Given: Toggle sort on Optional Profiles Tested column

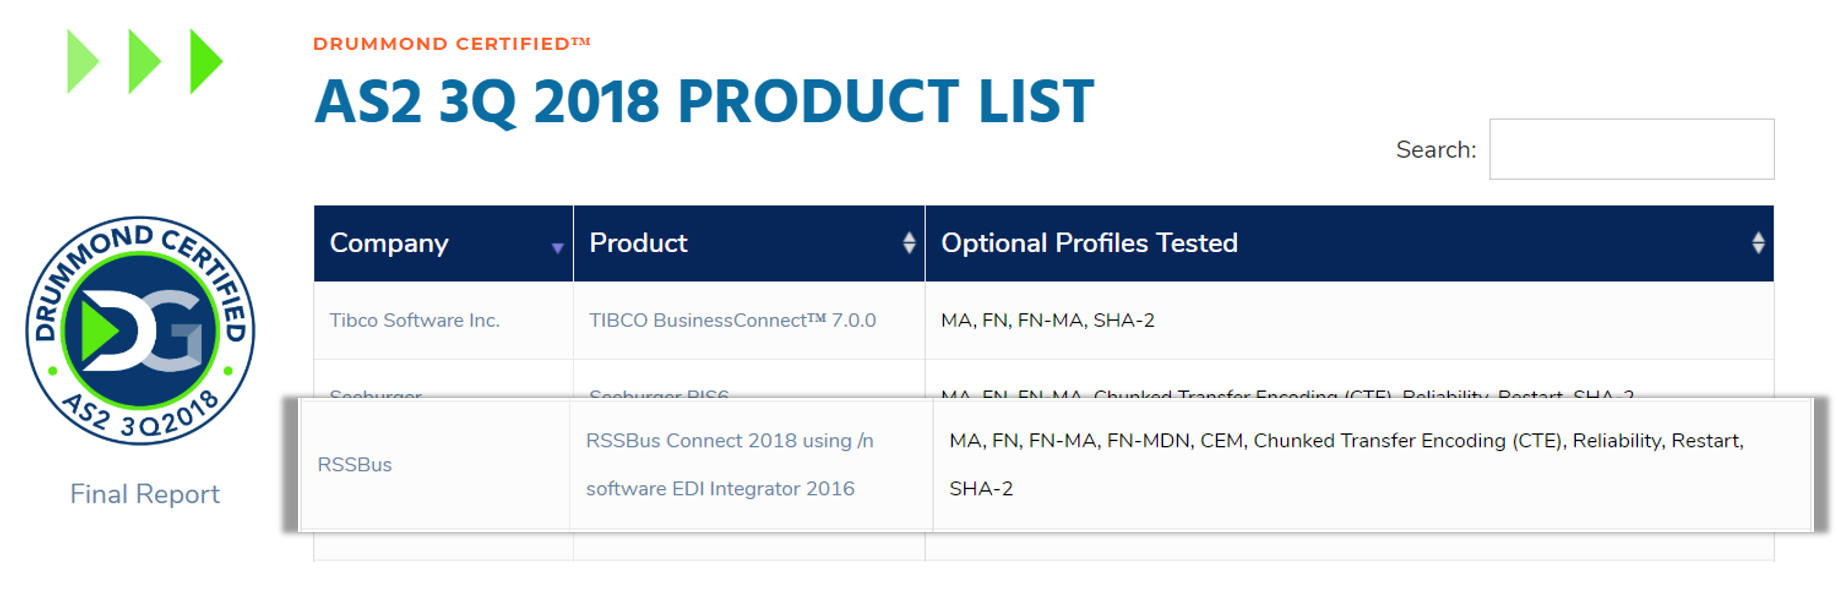Looking at the screenshot, I should [1757, 243].
